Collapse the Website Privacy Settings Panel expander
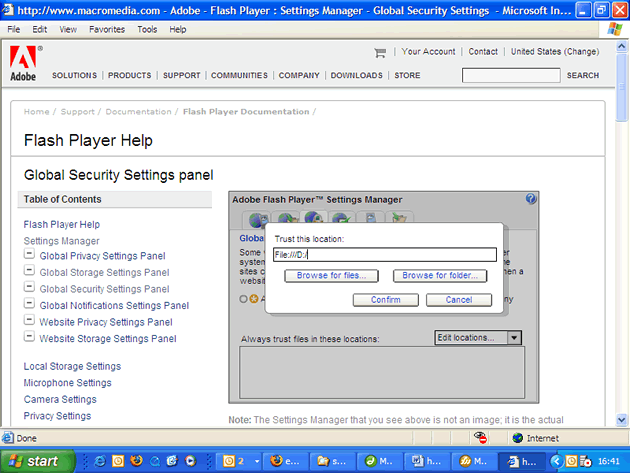630x473 pixels. (29, 320)
